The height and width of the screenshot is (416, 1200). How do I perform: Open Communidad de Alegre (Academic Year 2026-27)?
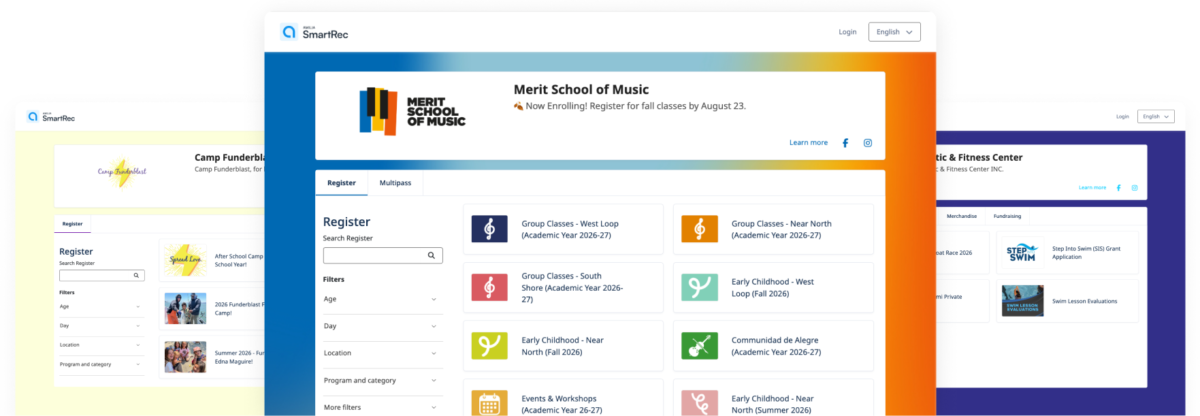coord(773,346)
